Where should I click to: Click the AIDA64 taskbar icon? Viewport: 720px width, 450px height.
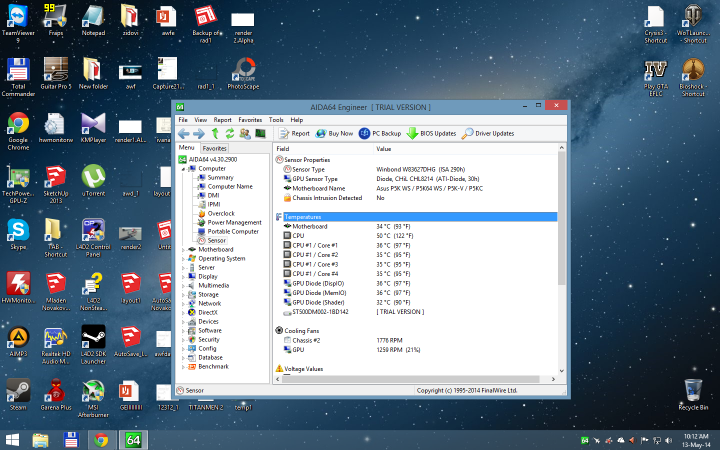[133, 440]
